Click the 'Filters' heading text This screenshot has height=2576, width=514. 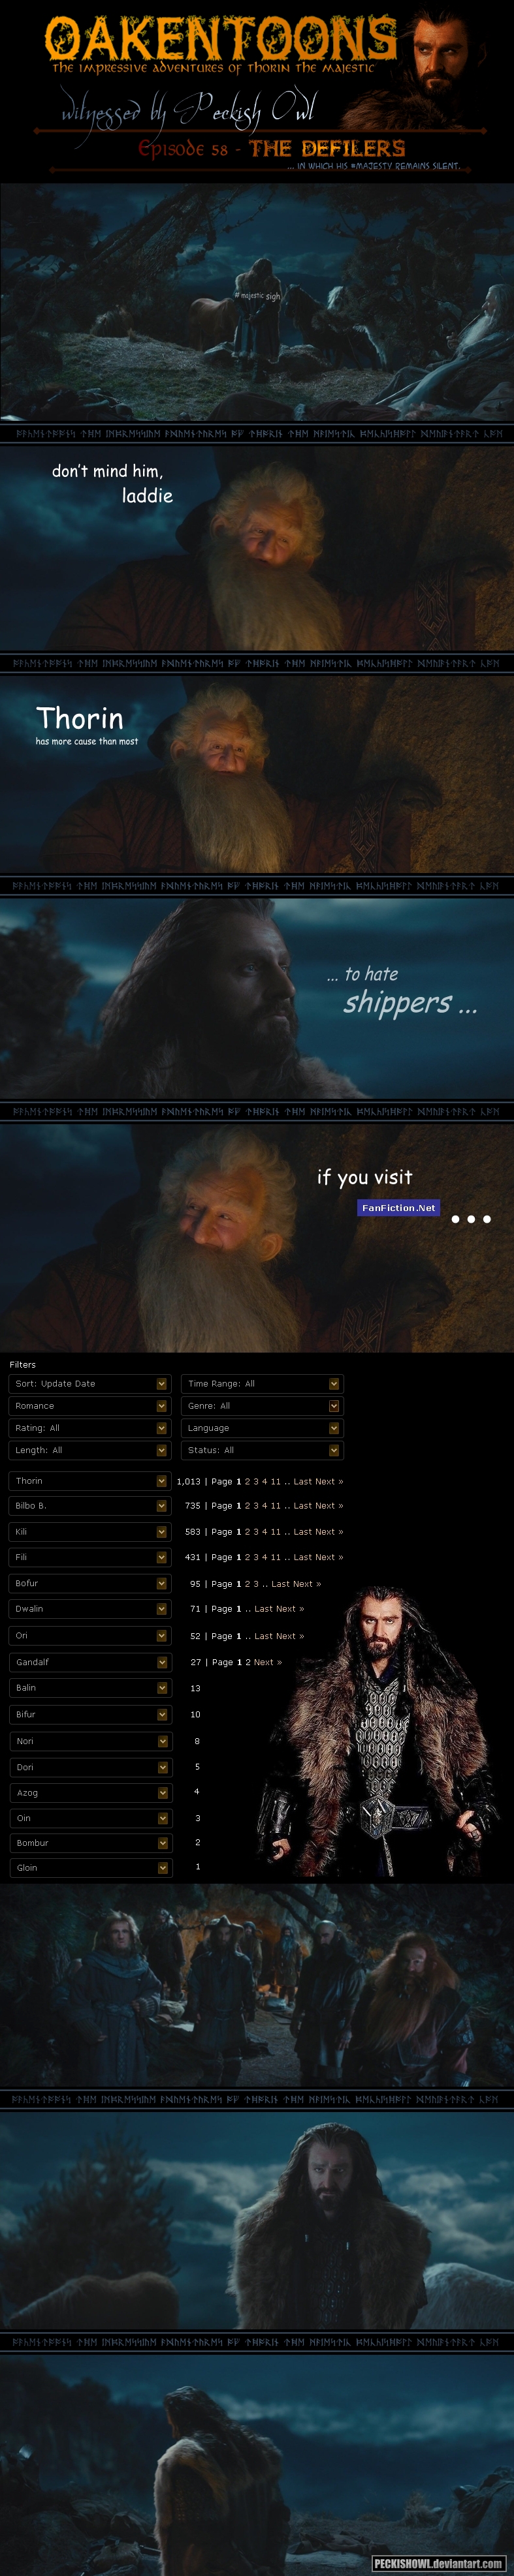(x=23, y=1364)
